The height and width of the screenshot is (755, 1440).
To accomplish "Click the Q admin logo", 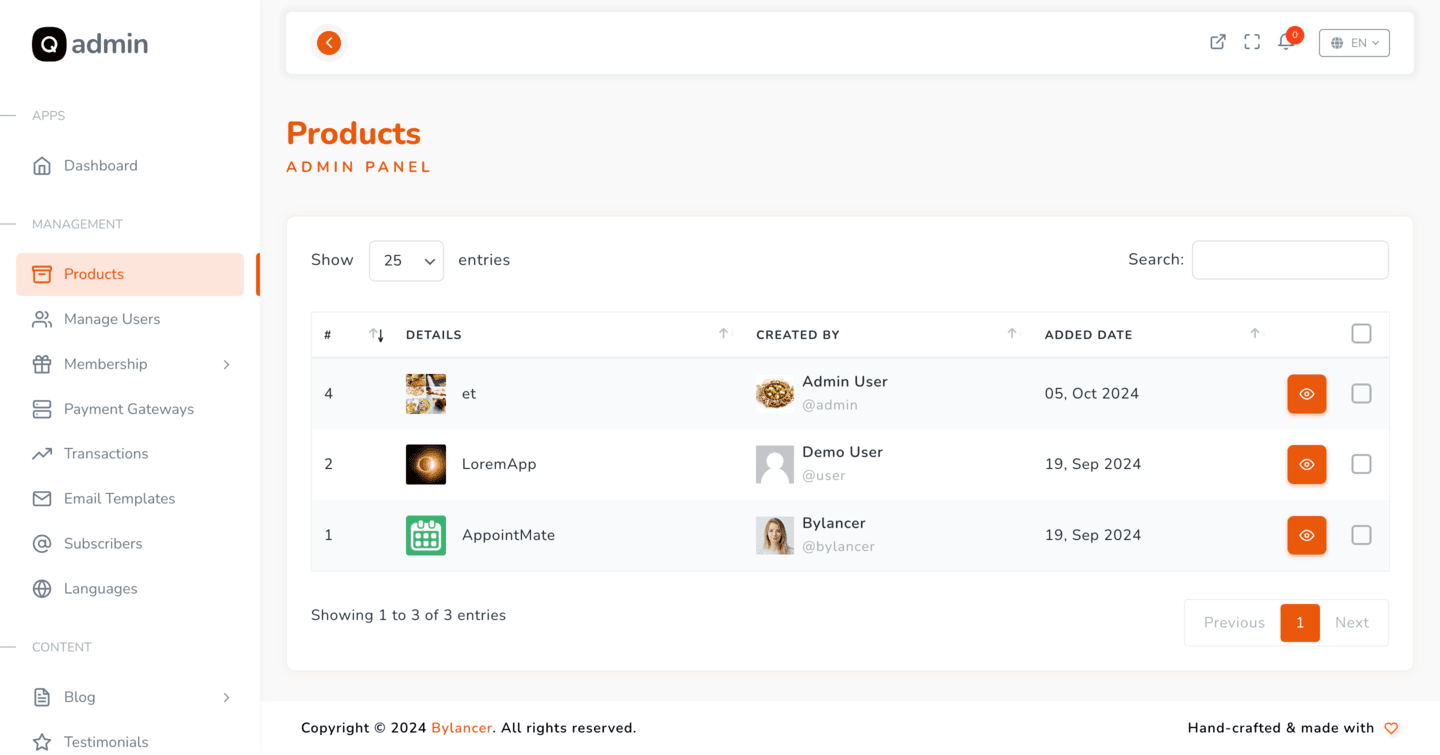I will pos(90,44).
